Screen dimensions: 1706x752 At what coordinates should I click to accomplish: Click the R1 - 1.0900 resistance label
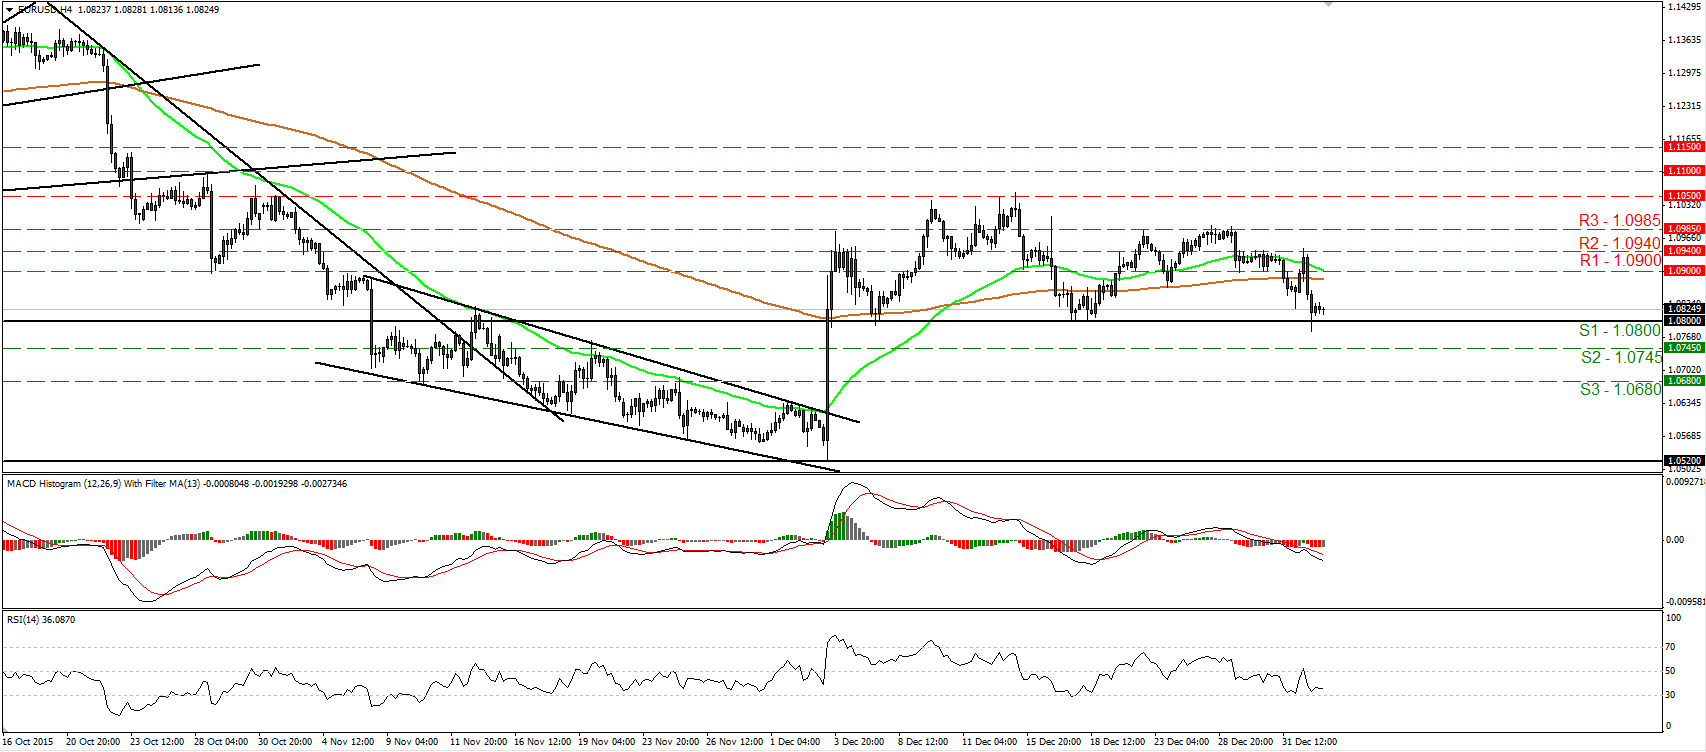tap(1620, 260)
